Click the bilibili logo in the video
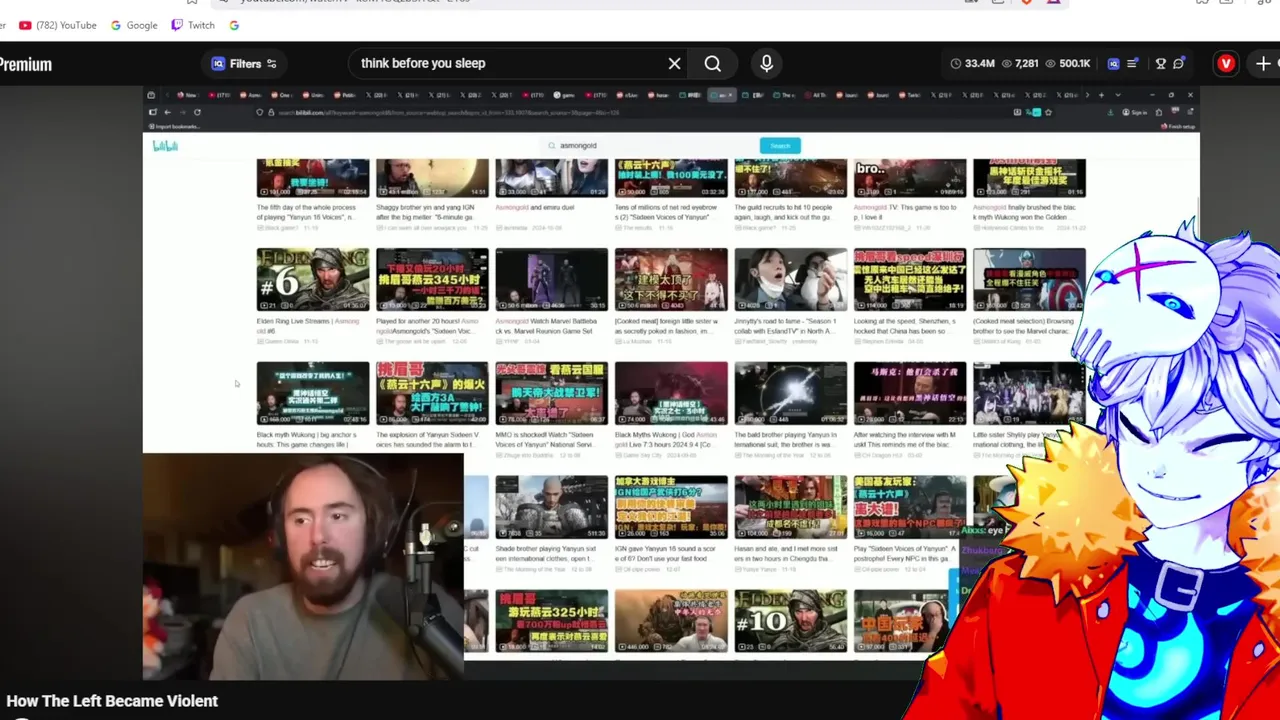 click(x=165, y=146)
